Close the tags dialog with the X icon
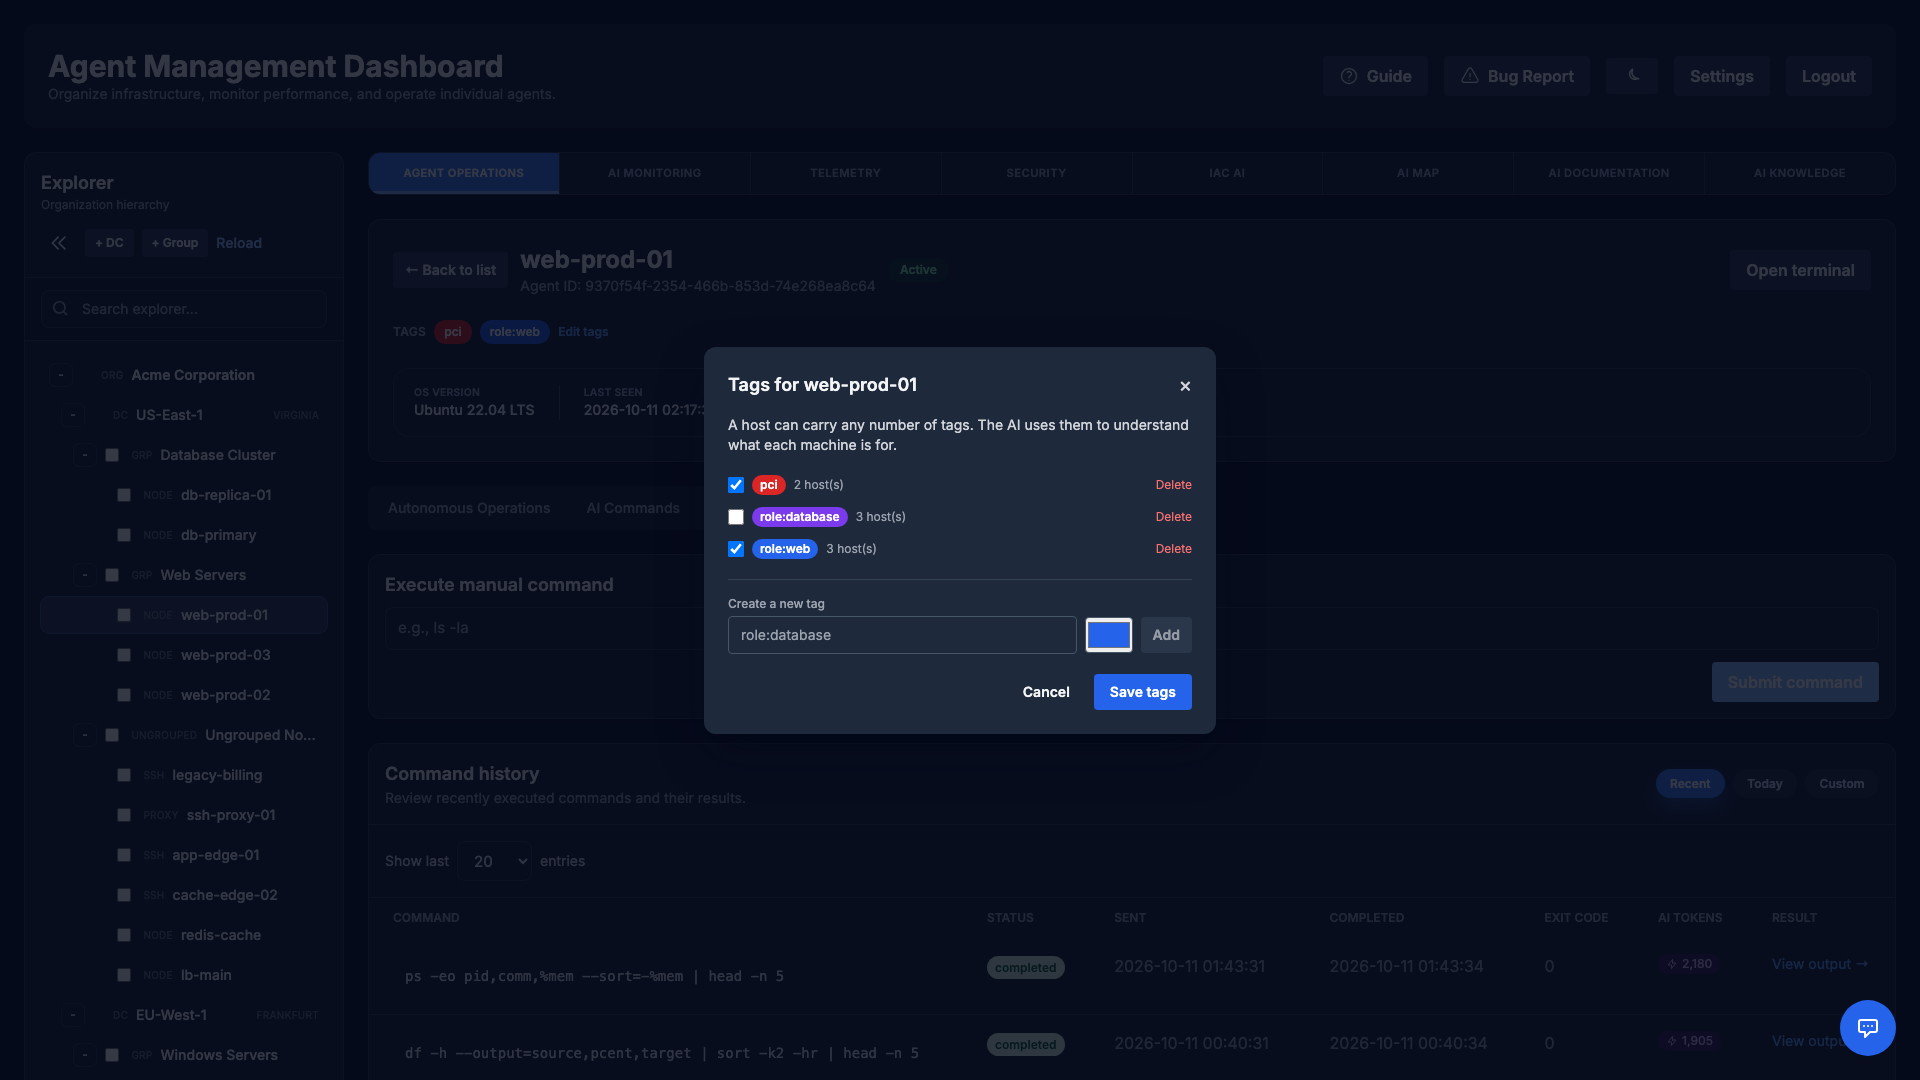The height and width of the screenshot is (1080, 1920). (1185, 386)
